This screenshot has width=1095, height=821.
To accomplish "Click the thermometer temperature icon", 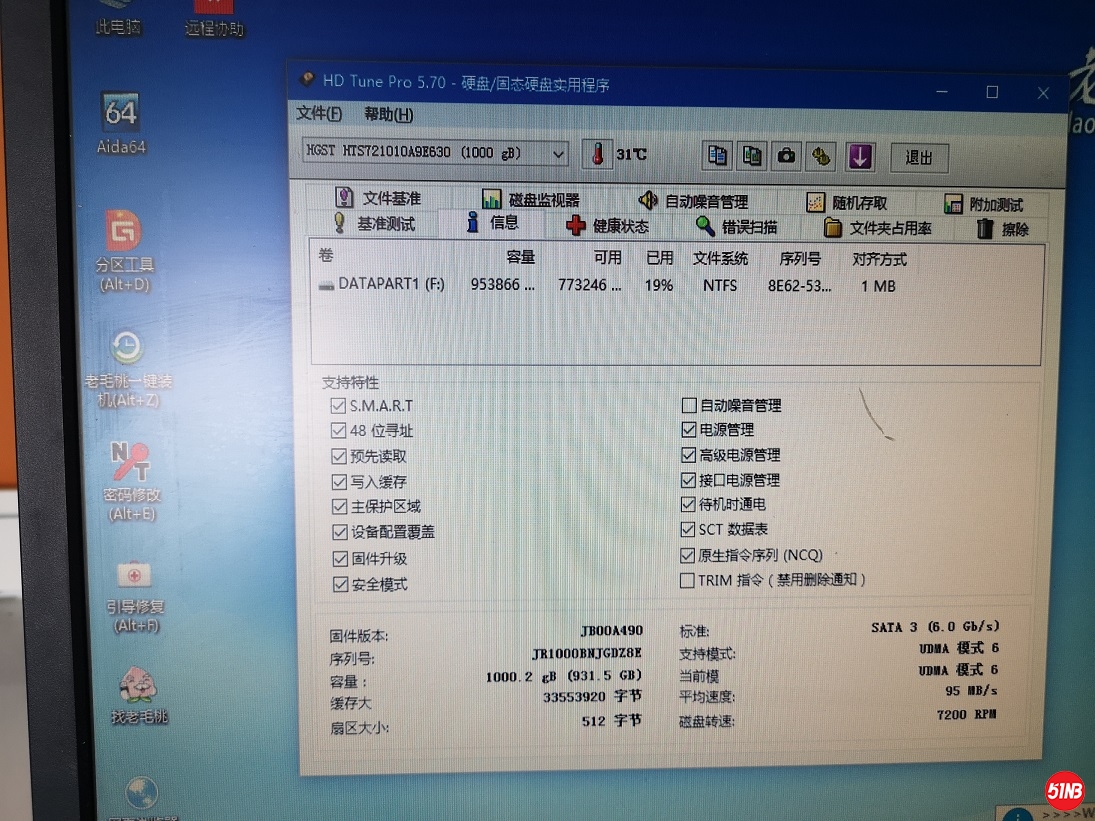I will 597,154.
